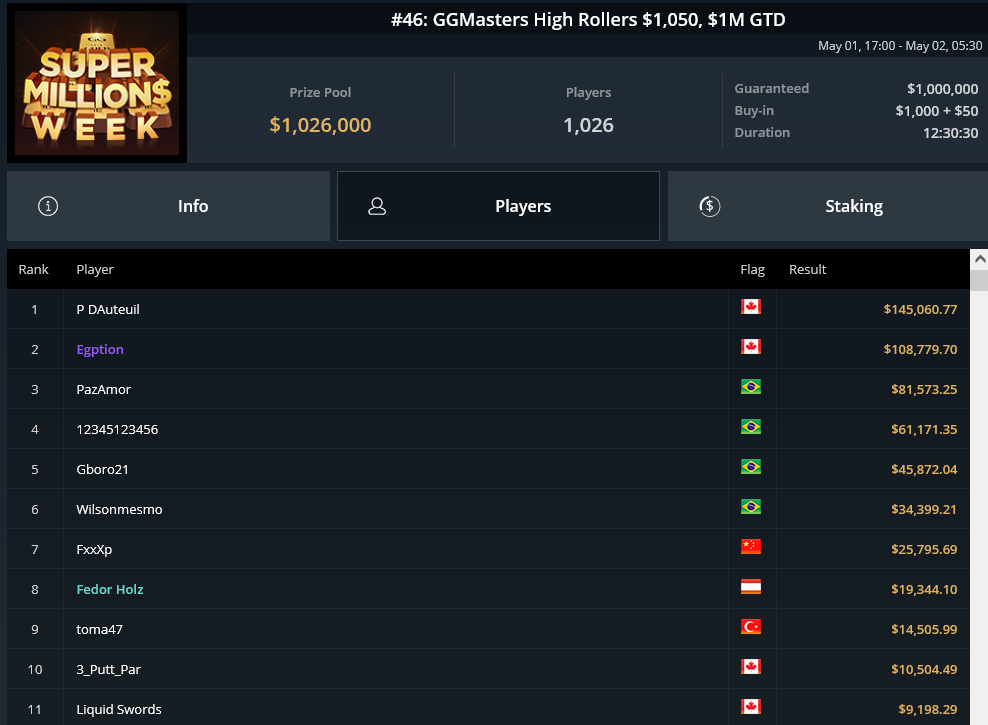Screen dimensions: 988x725
Task: Click Turkey flag for toma47
Action: pos(751,627)
